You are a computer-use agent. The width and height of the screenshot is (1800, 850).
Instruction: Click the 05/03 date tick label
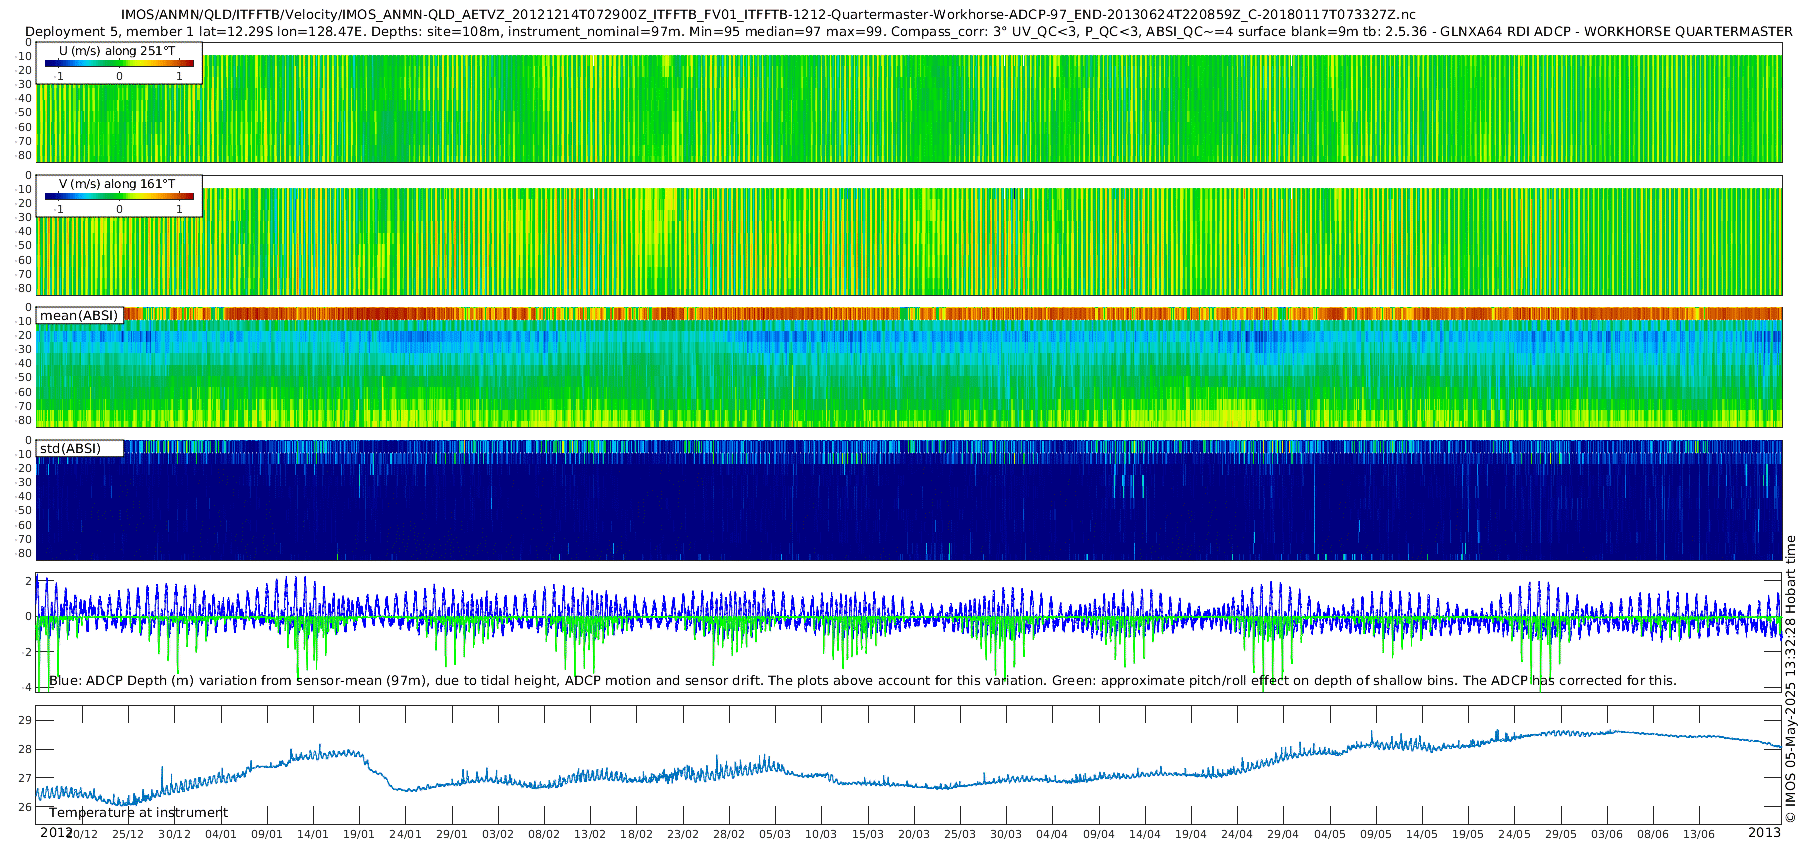[775, 834]
